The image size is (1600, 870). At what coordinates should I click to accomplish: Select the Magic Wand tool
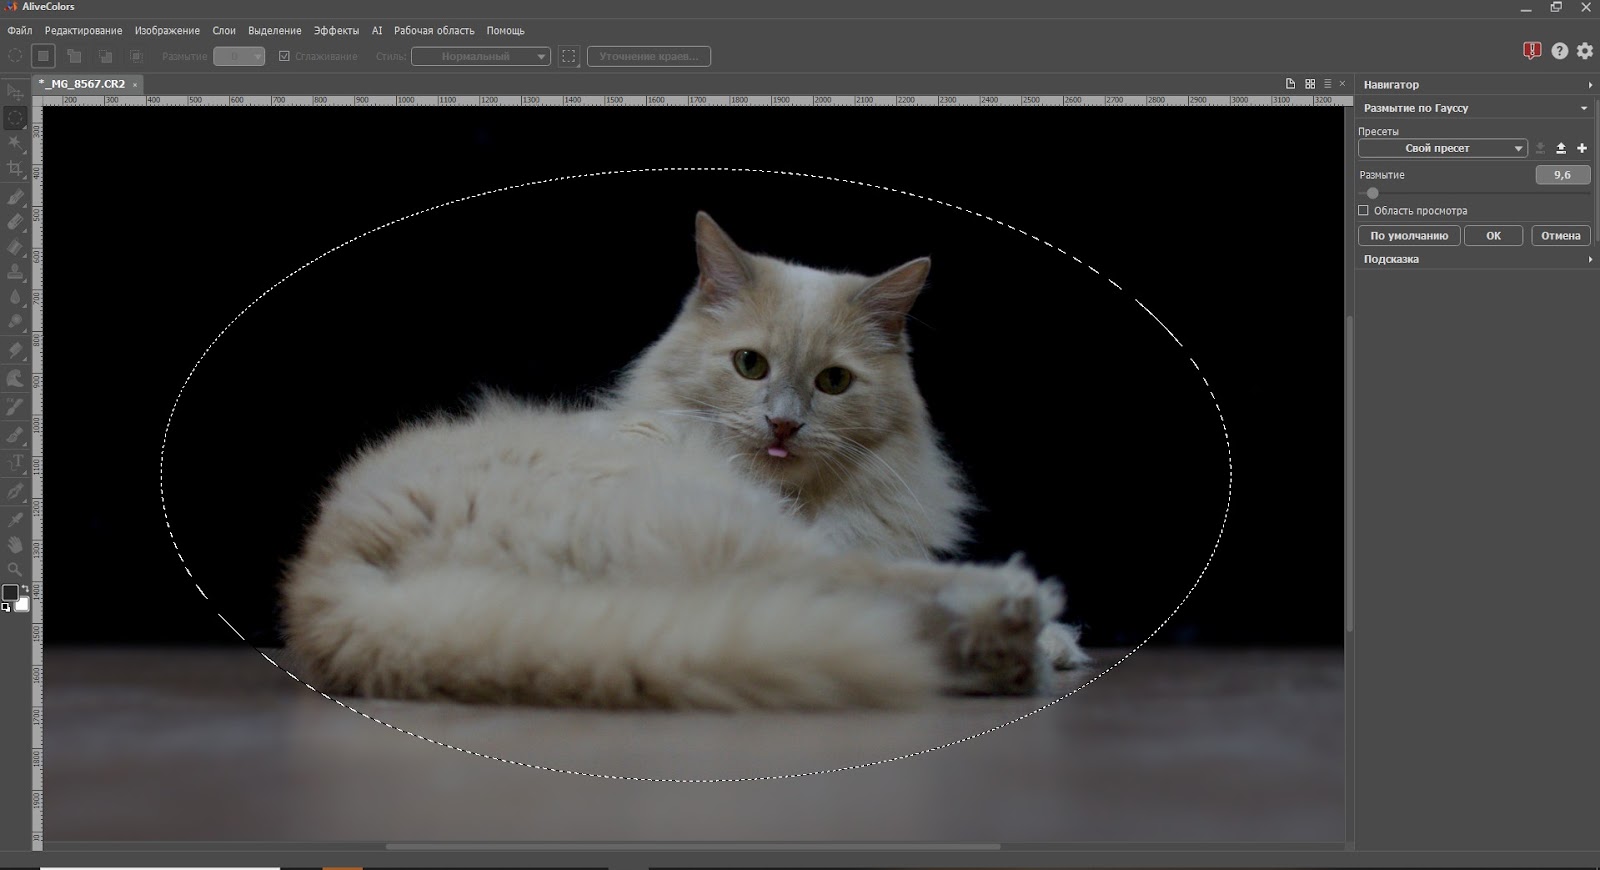15,144
